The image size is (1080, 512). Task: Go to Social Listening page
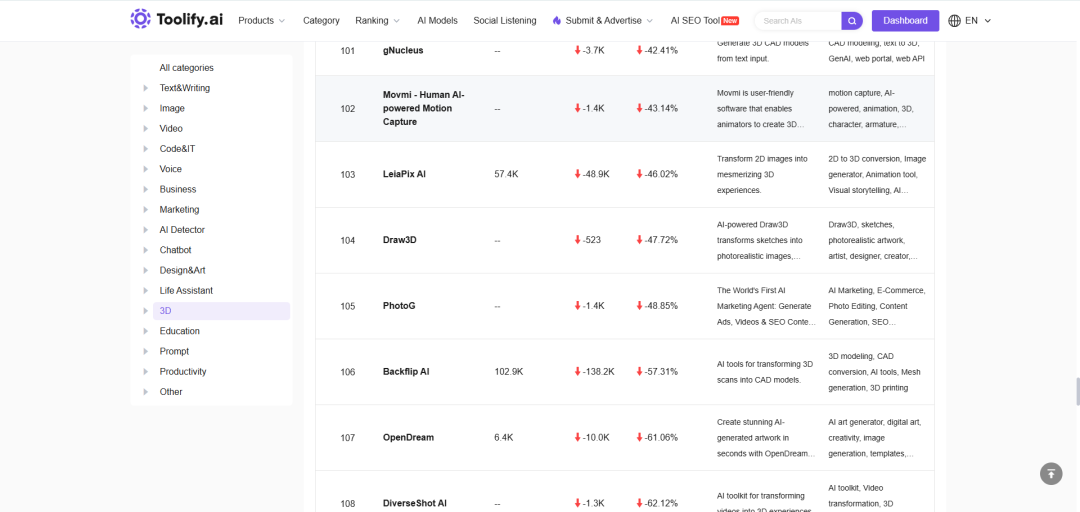tap(505, 21)
